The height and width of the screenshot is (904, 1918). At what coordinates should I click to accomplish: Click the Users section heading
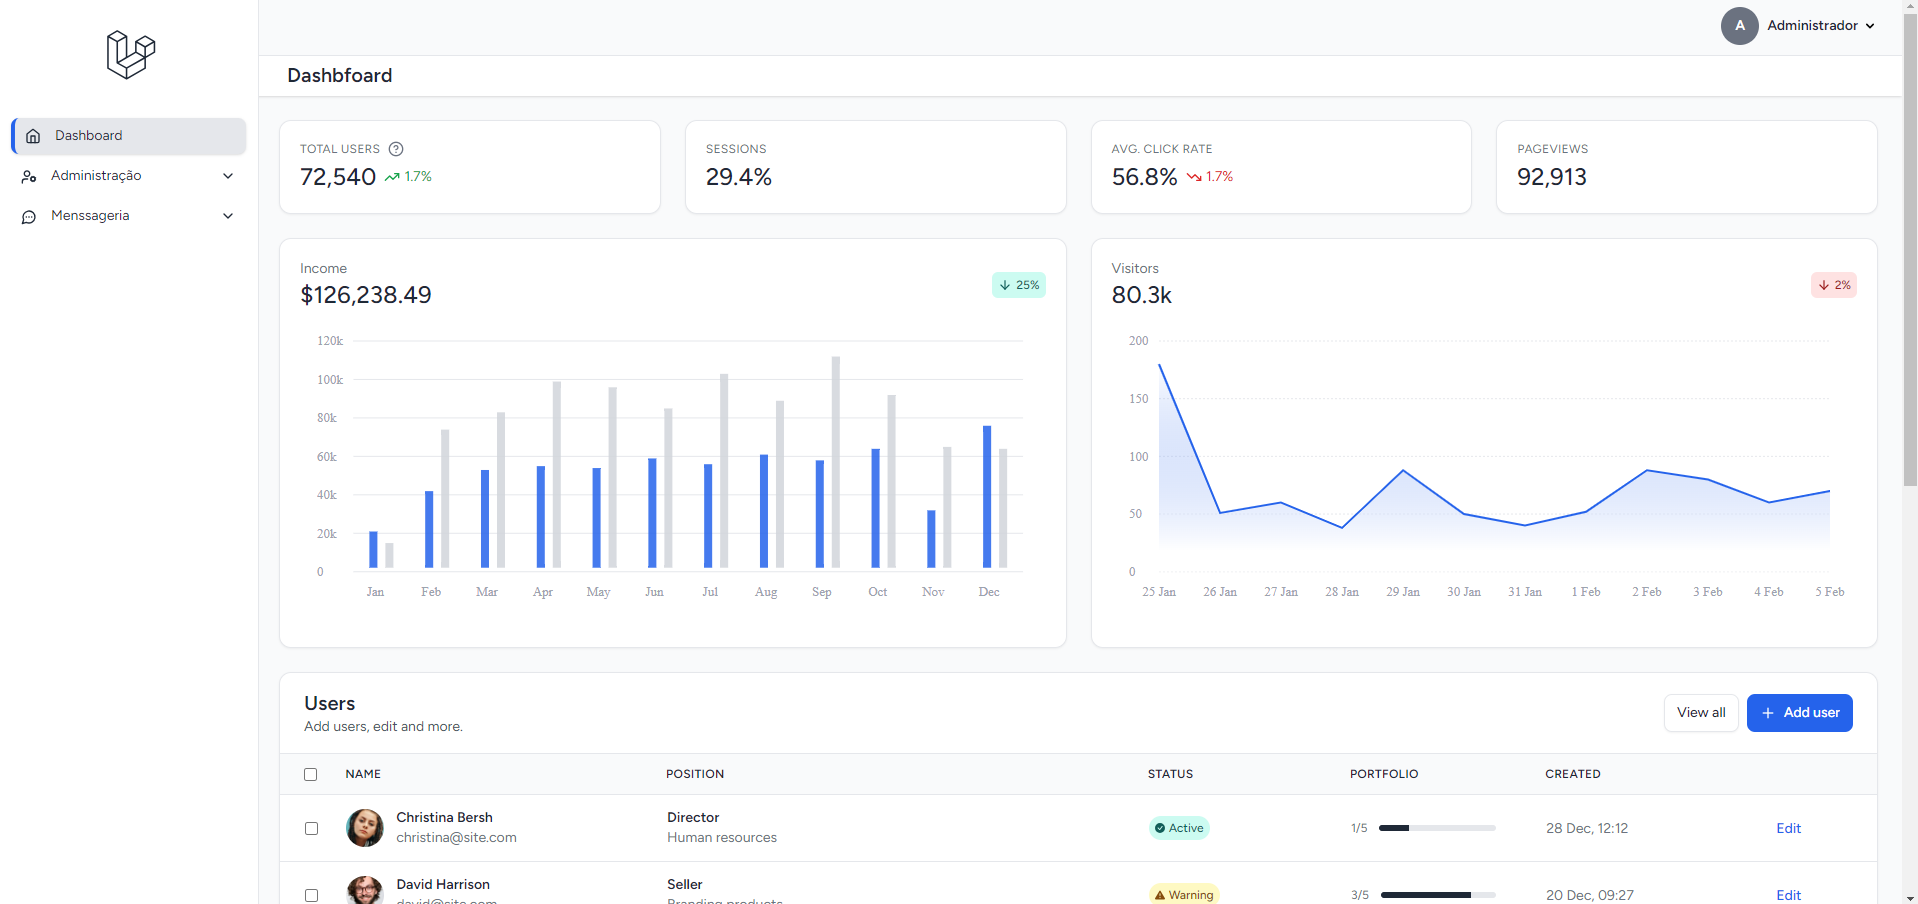(330, 704)
